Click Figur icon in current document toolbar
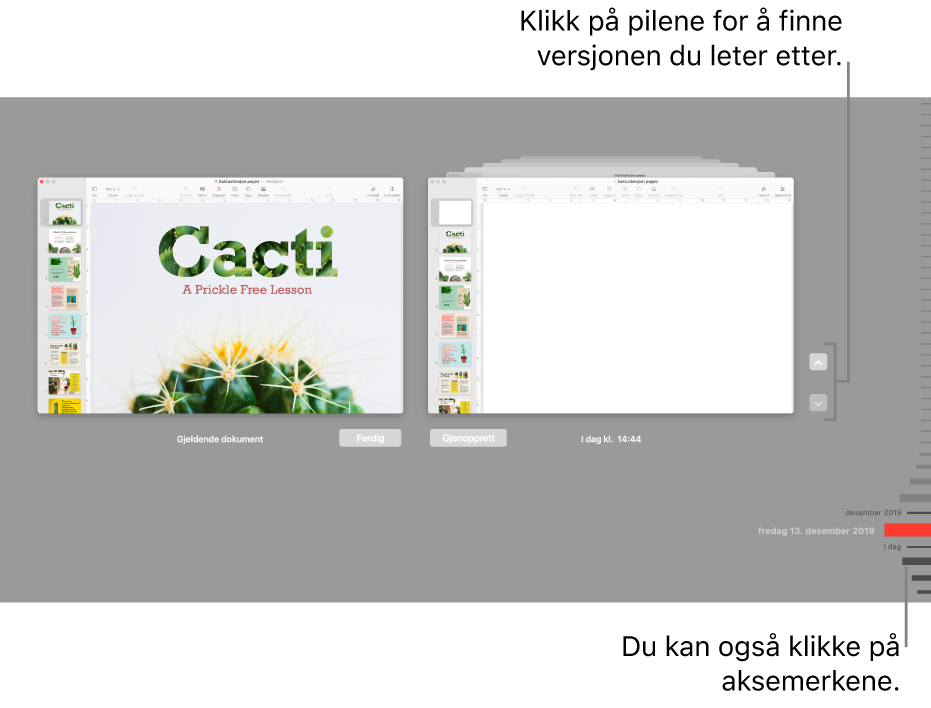 (248, 191)
